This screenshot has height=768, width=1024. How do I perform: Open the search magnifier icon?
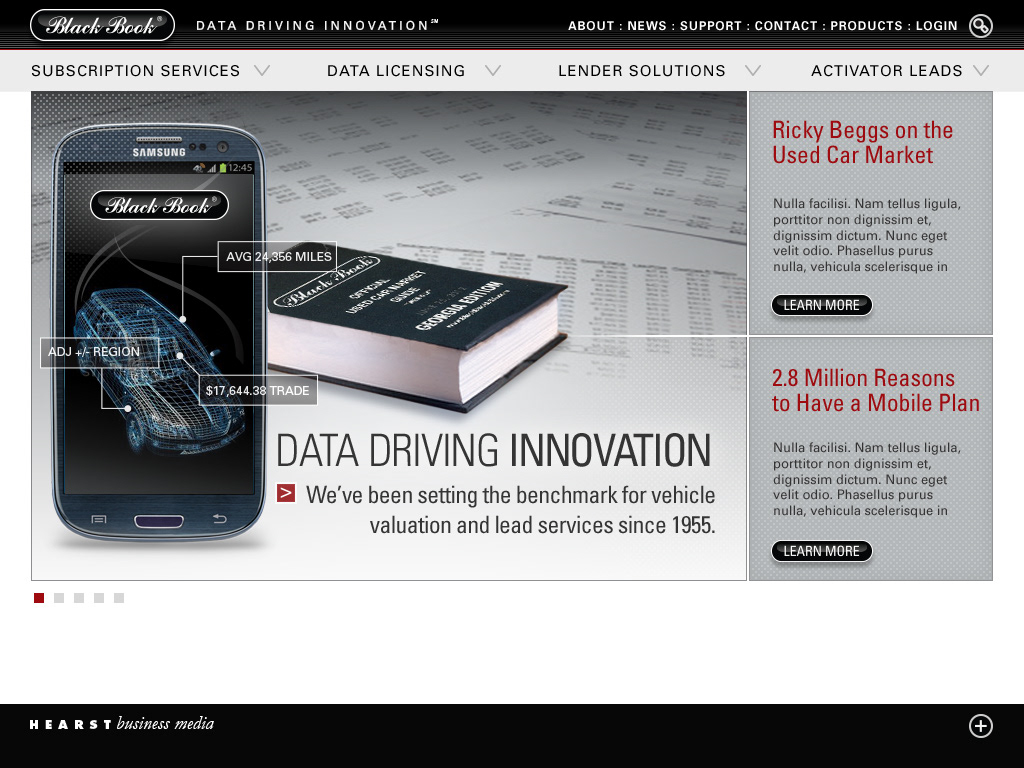(980, 26)
